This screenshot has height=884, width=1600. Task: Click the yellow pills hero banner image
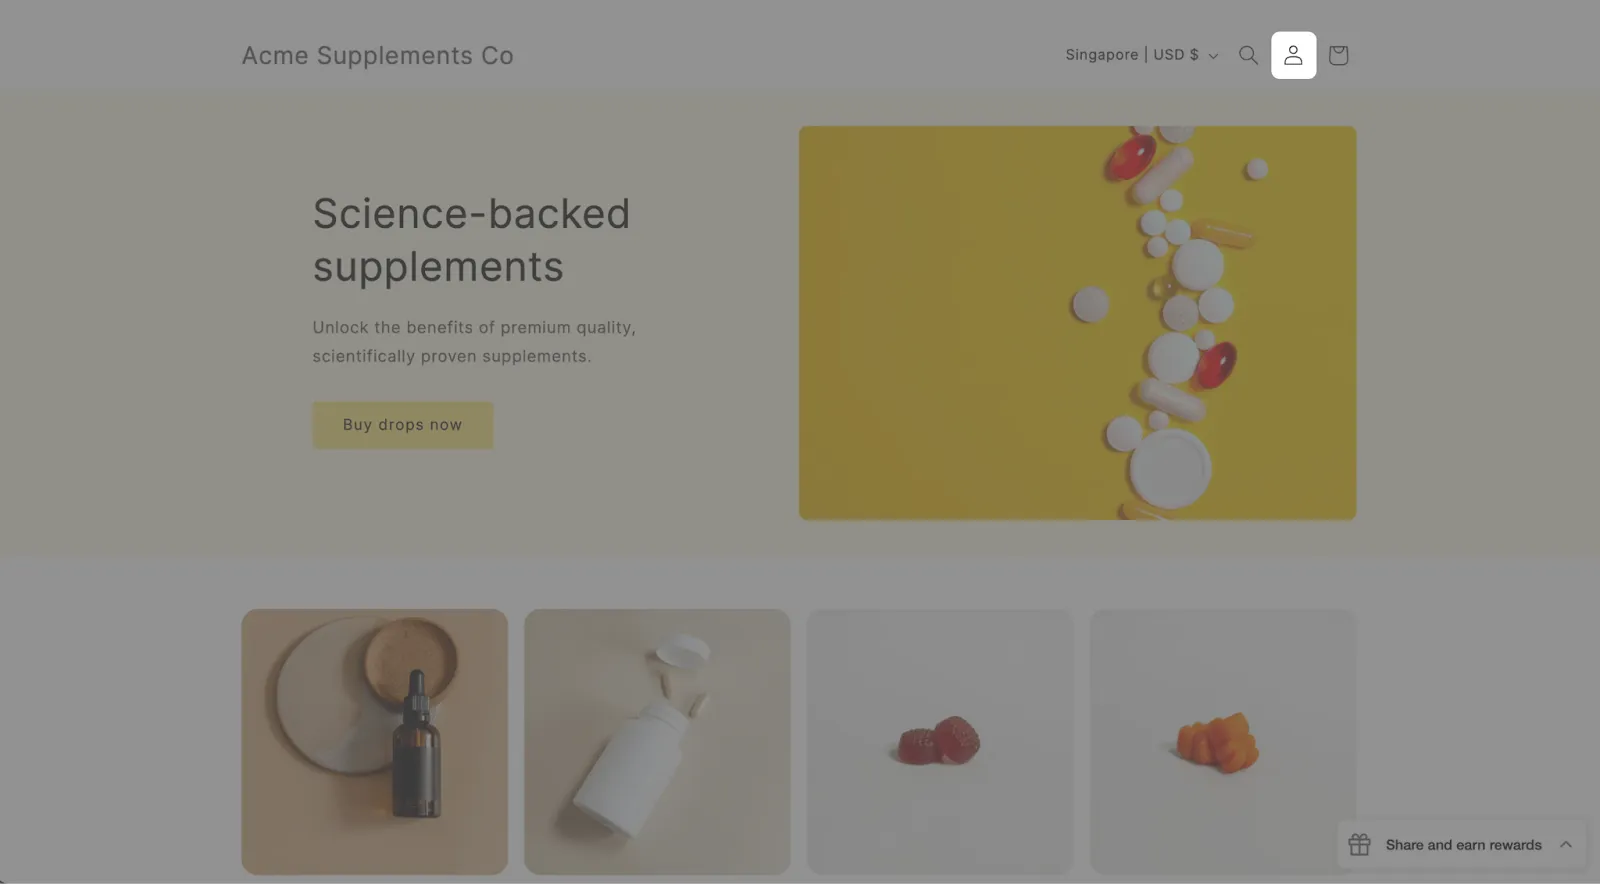point(1077,322)
